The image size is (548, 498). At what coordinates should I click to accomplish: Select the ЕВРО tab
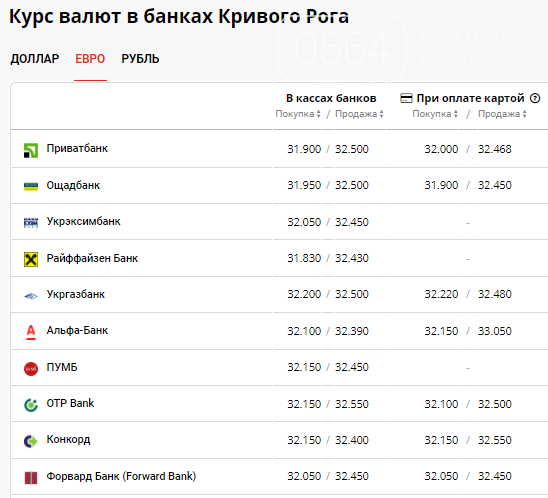pyautogui.click(x=90, y=59)
